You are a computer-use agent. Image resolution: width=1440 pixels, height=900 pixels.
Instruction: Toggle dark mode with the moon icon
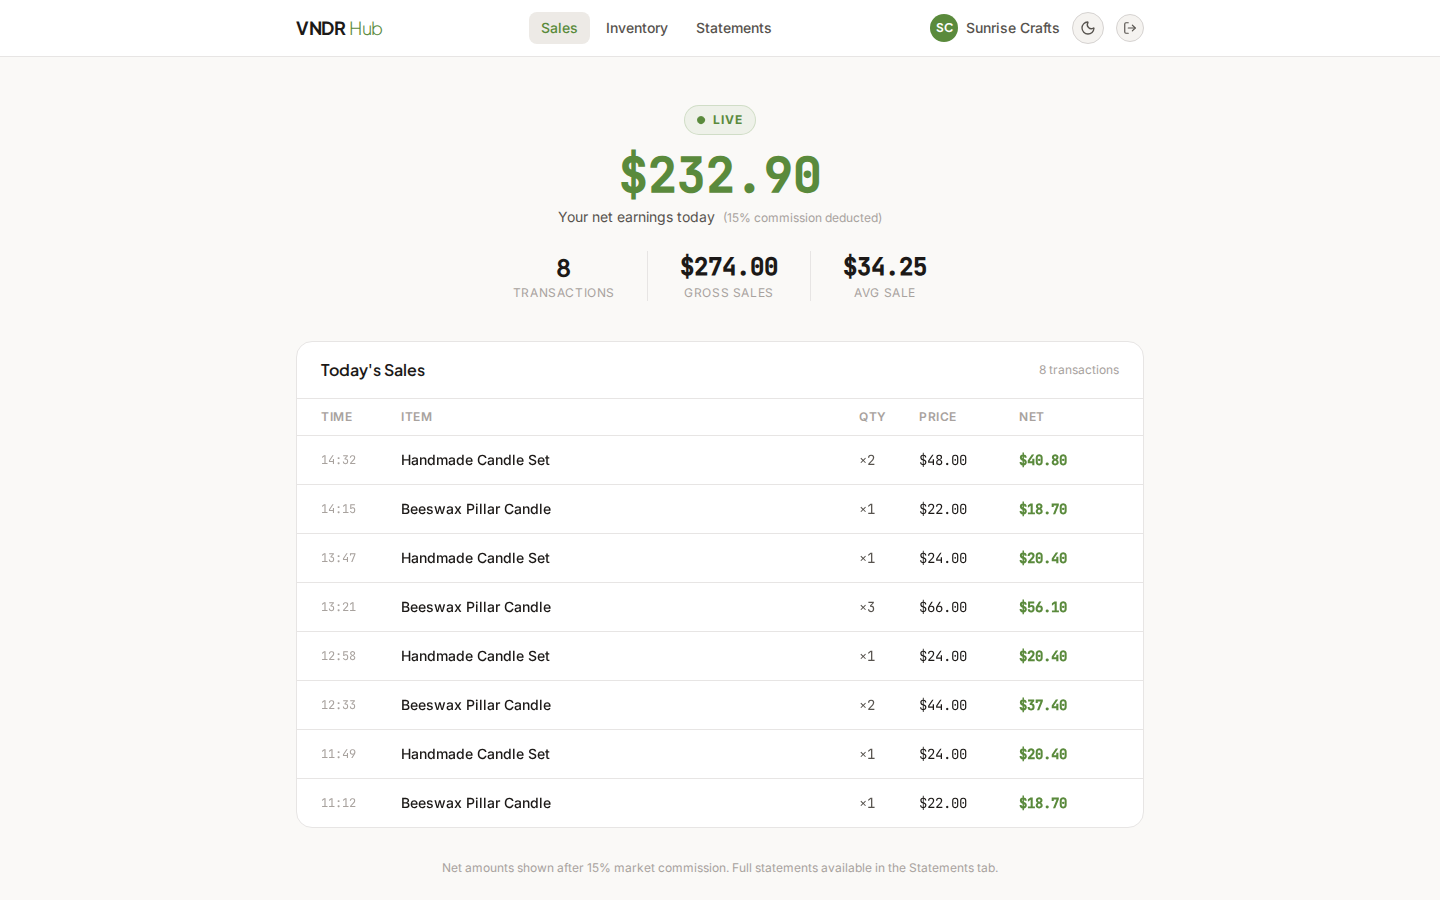pyautogui.click(x=1088, y=28)
